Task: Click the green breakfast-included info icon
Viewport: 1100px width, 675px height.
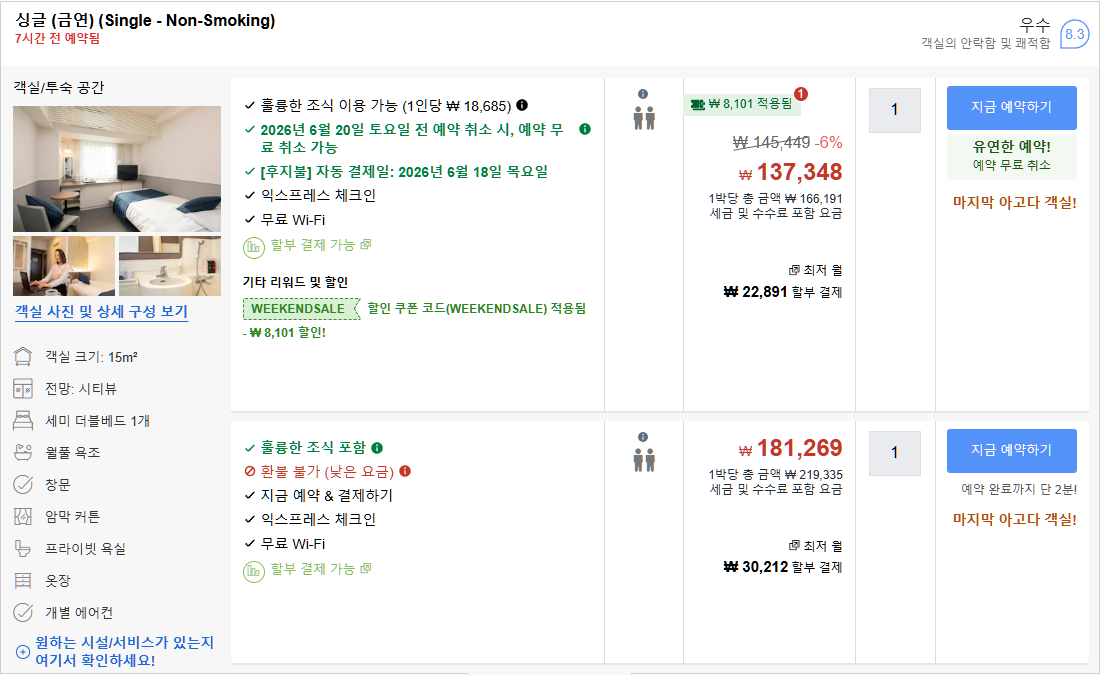Action: click(x=377, y=448)
